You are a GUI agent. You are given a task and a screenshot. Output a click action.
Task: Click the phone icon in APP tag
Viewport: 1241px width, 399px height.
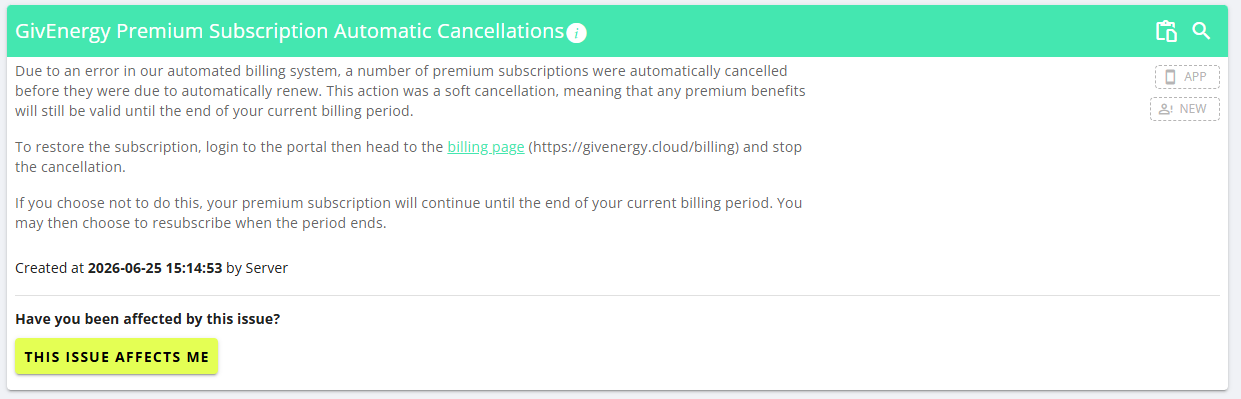pyautogui.click(x=1170, y=77)
